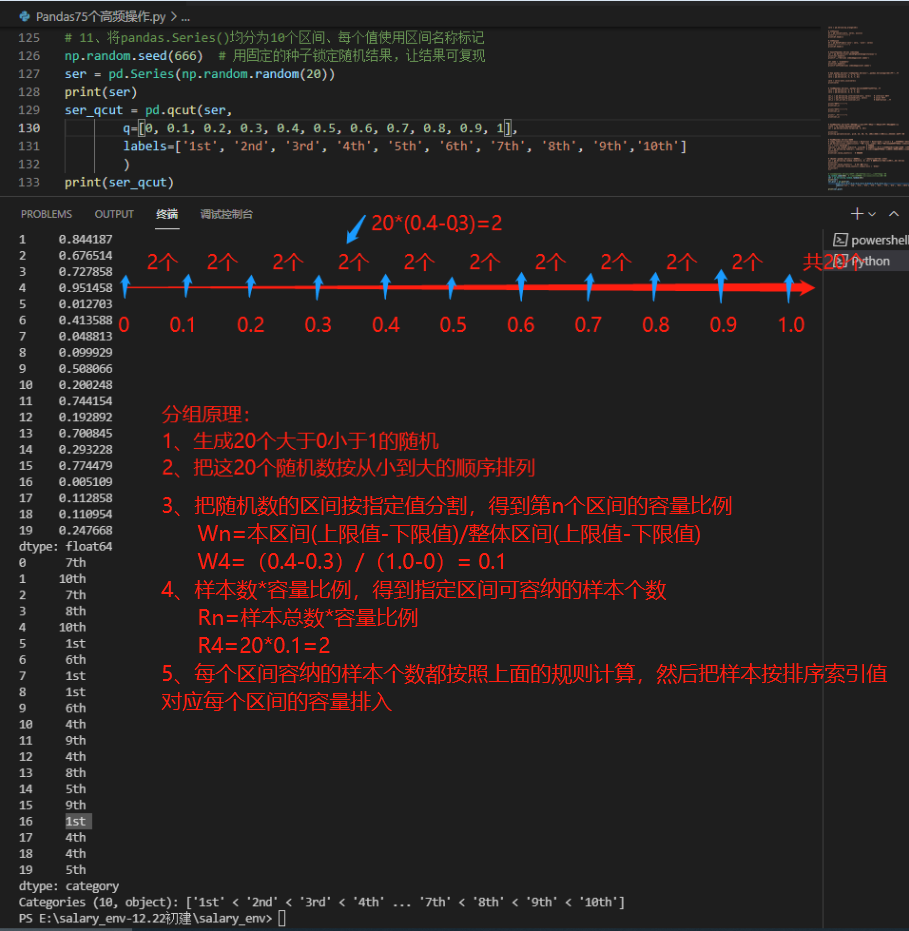Click the dtype: float64 line
Viewport: 909px width, 931px height.
coord(65,547)
